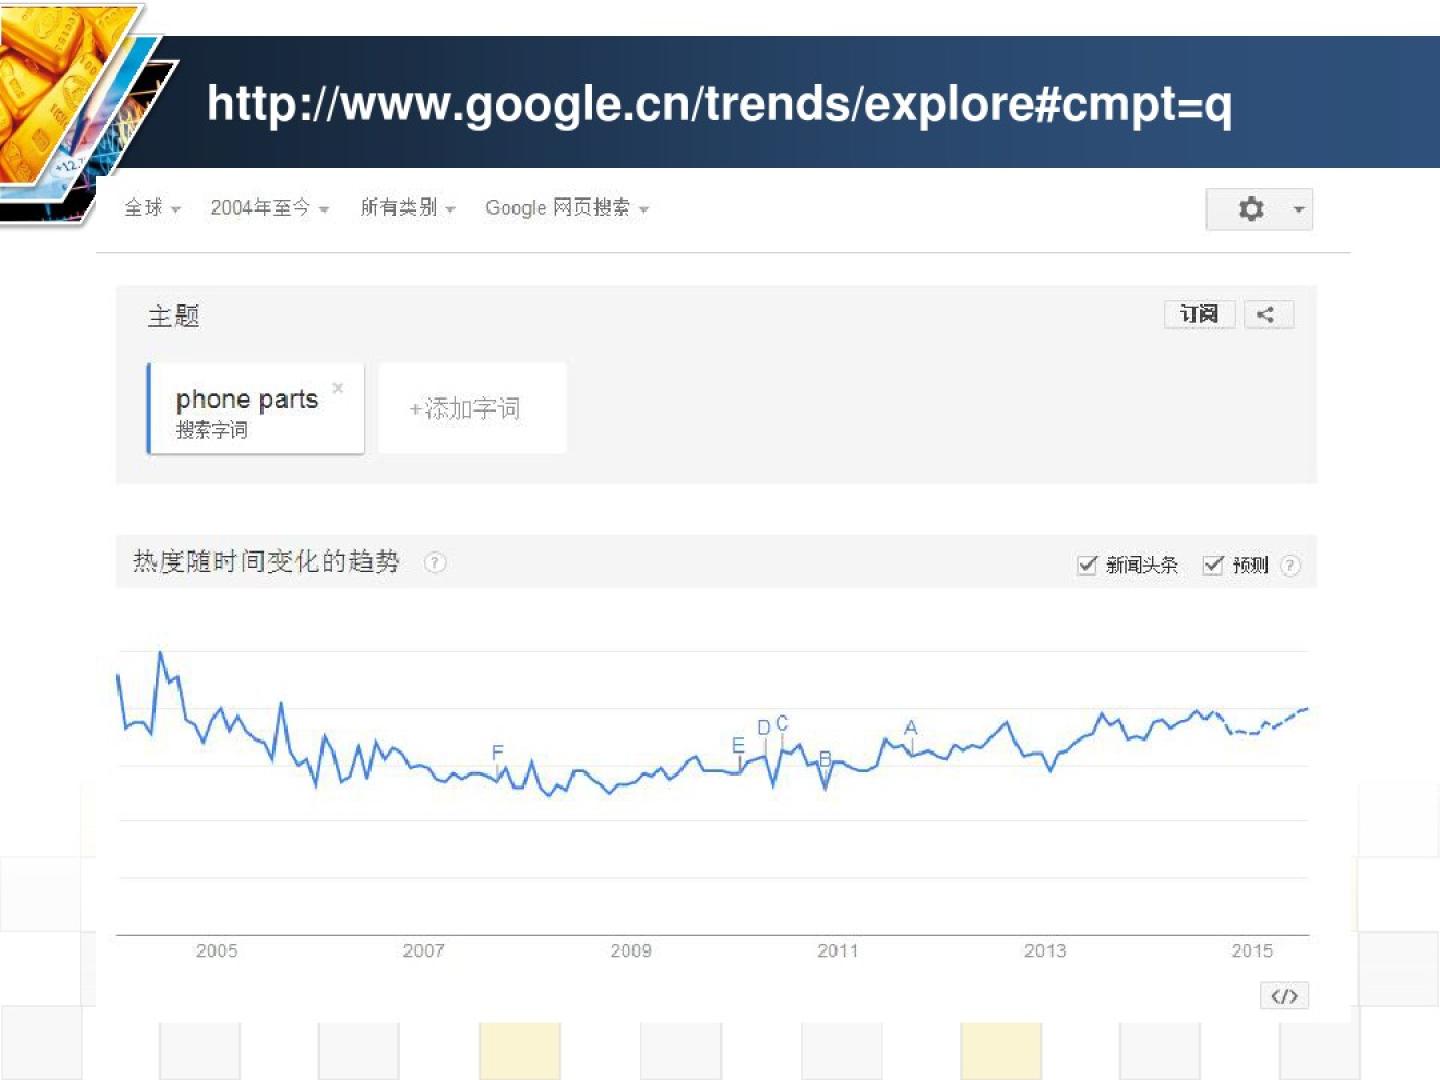Click the 订阅 subscribe button
This screenshot has width=1440, height=1080.
point(1199,315)
